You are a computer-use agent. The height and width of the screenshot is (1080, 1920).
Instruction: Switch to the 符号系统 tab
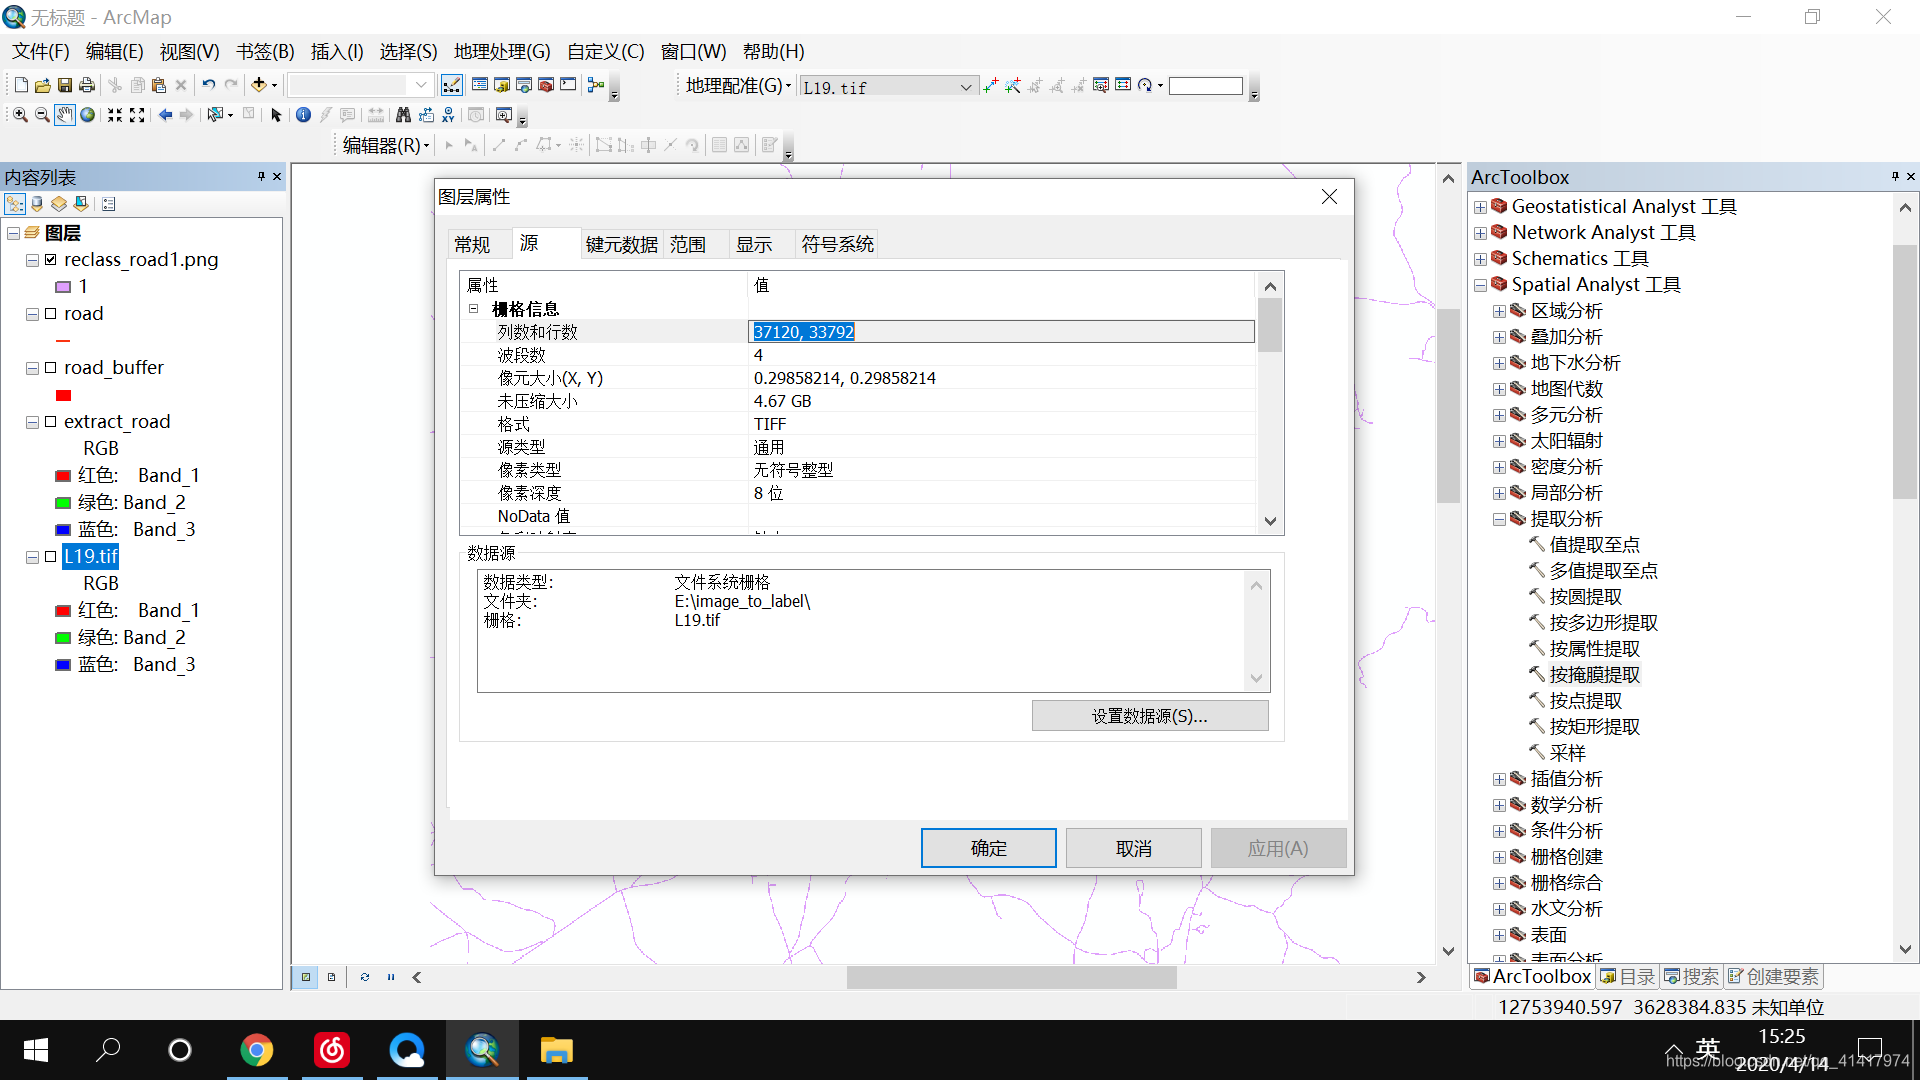[x=837, y=244]
